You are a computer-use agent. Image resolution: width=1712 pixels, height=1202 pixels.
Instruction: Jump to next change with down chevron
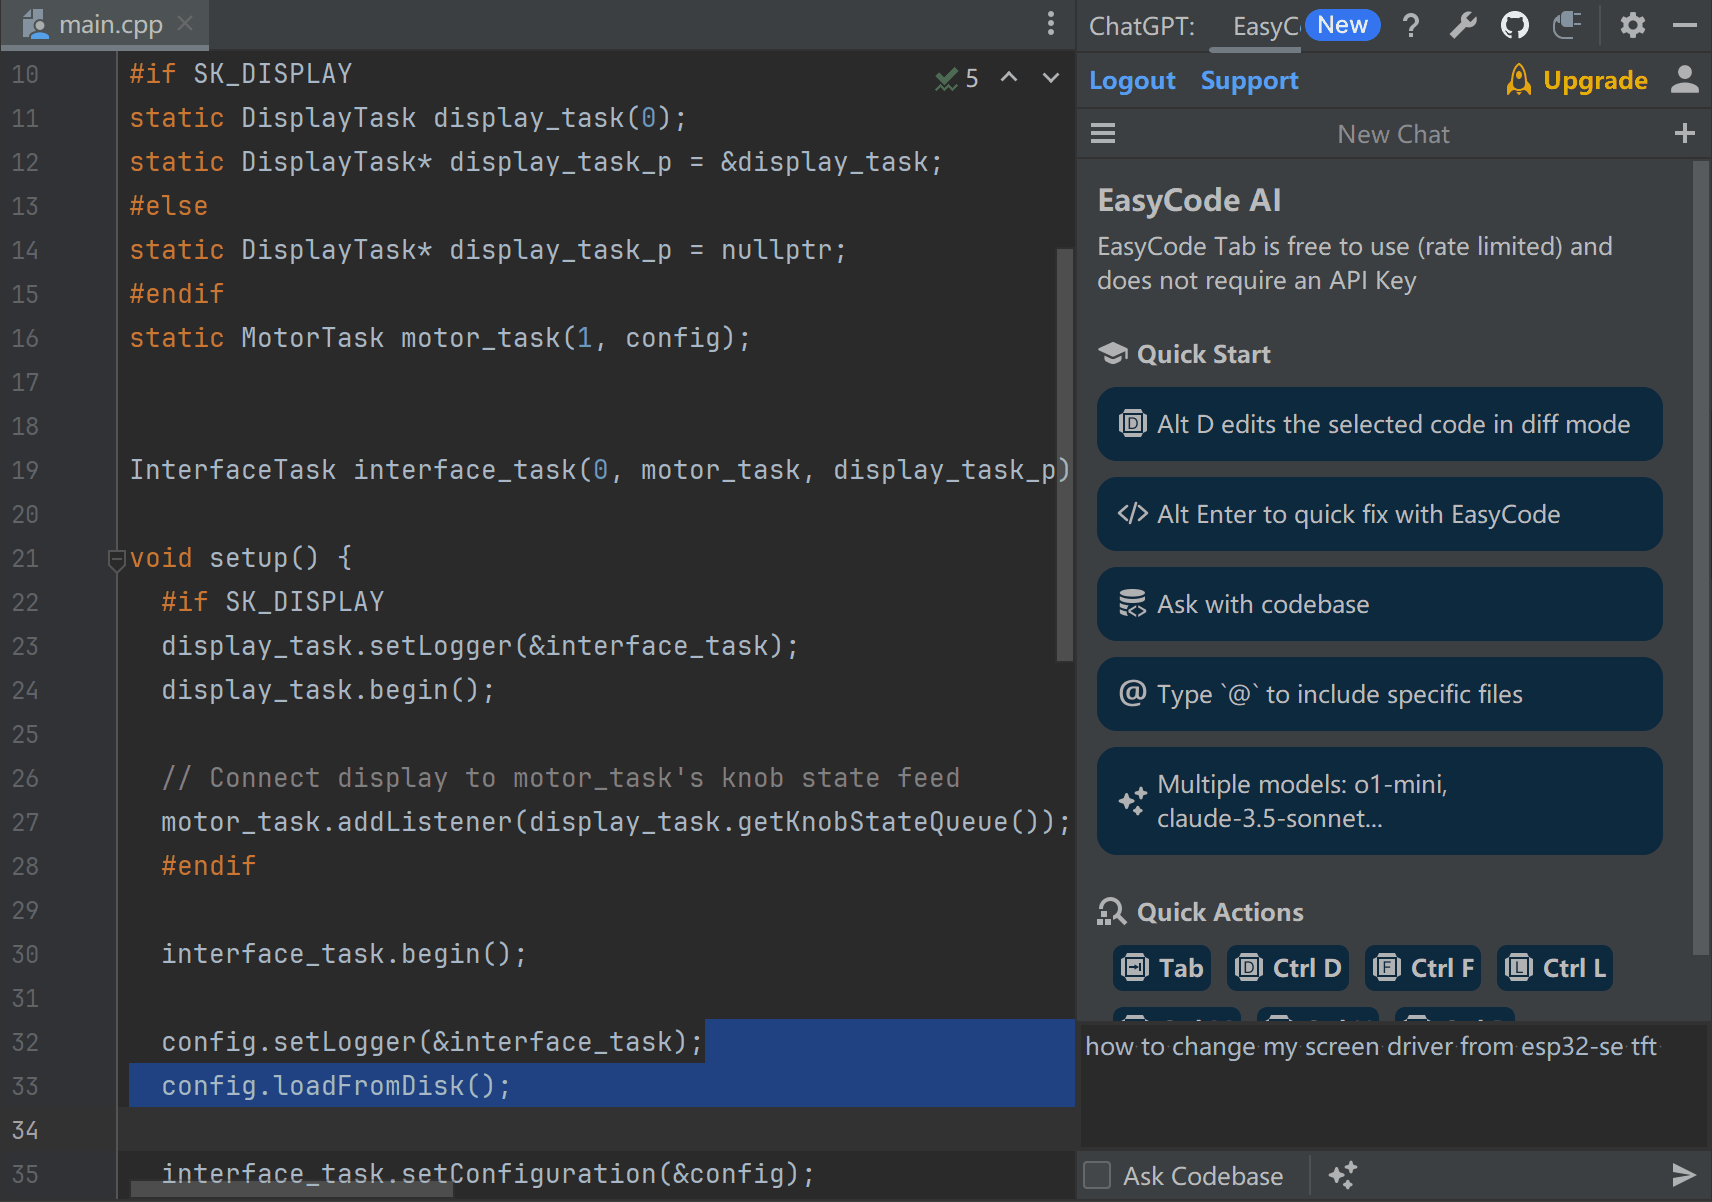[1049, 78]
